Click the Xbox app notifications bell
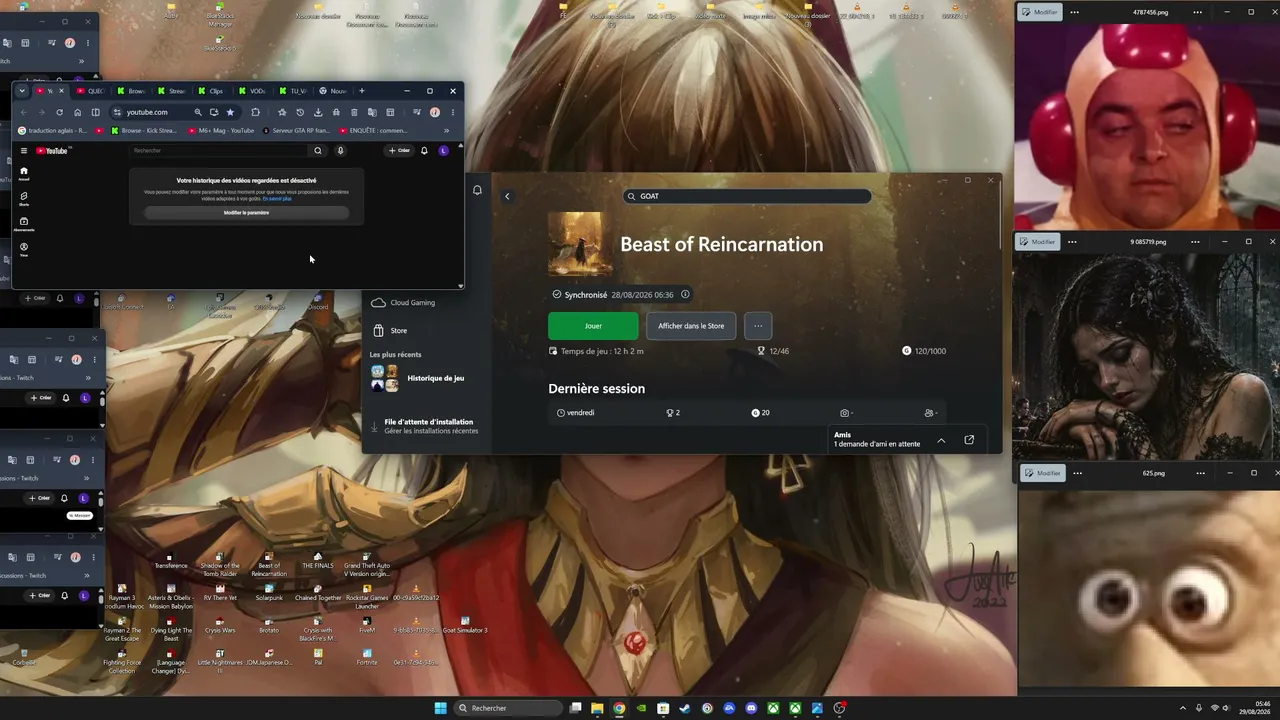Screen dimensions: 1280x720 477,190
